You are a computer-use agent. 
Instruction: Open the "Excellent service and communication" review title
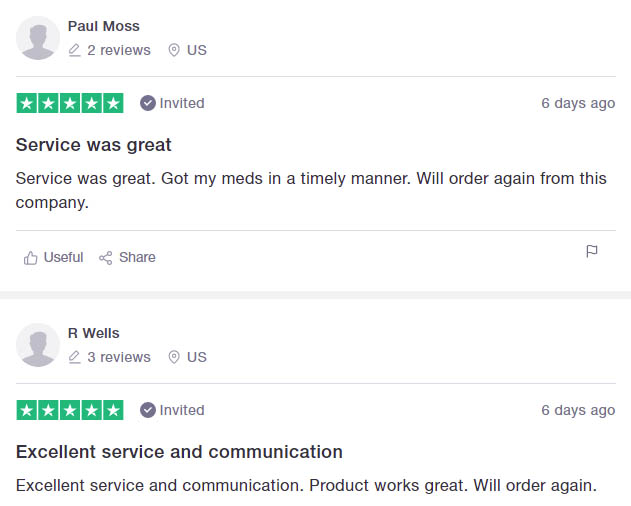(x=179, y=452)
